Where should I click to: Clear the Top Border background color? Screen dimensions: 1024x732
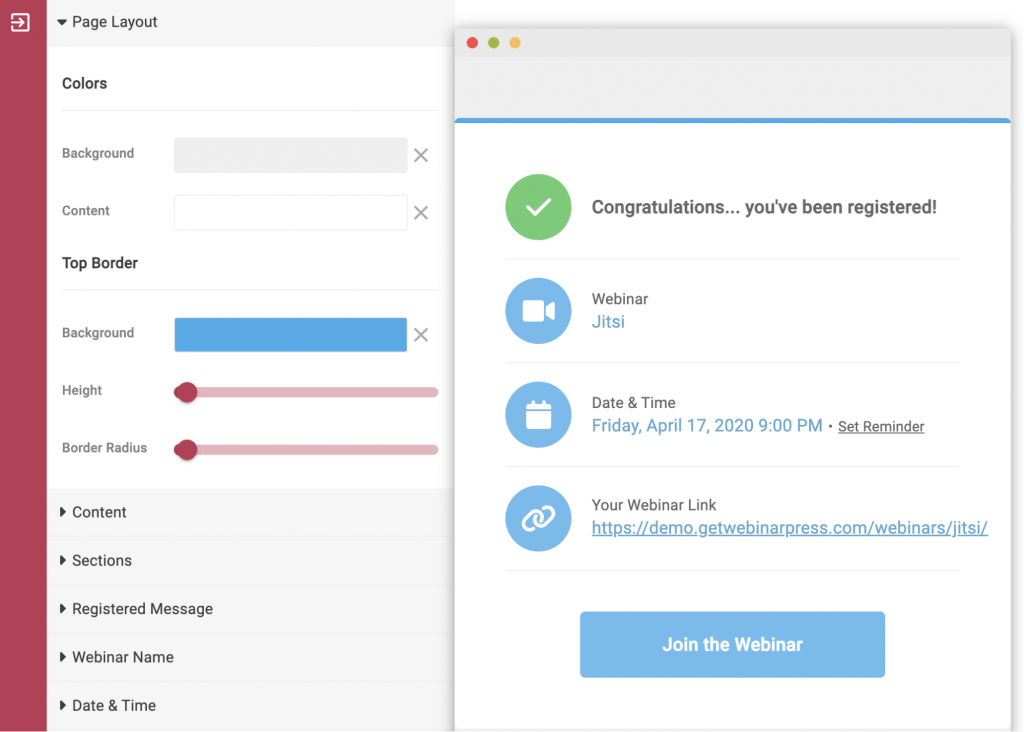point(421,335)
